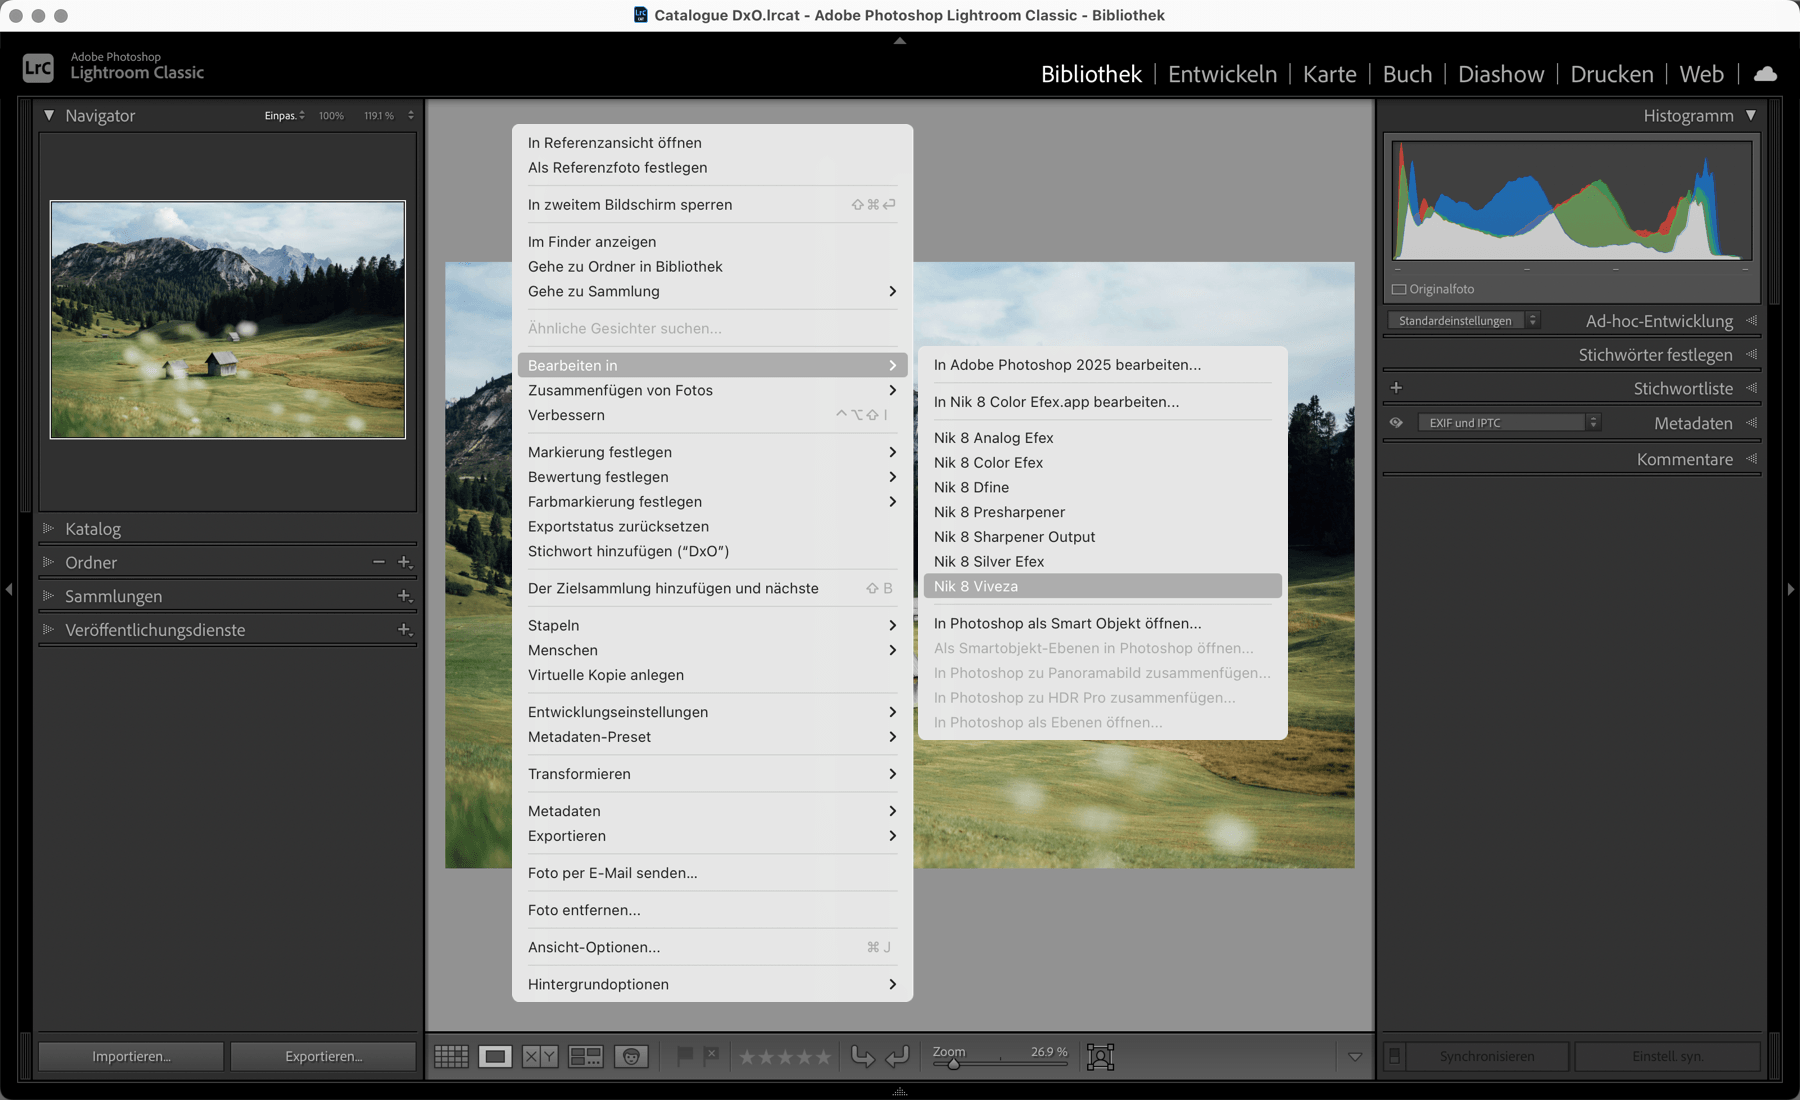The image size is (1800, 1100).
Task: Click the histogram graph
Action: (x=1572, y=202)
